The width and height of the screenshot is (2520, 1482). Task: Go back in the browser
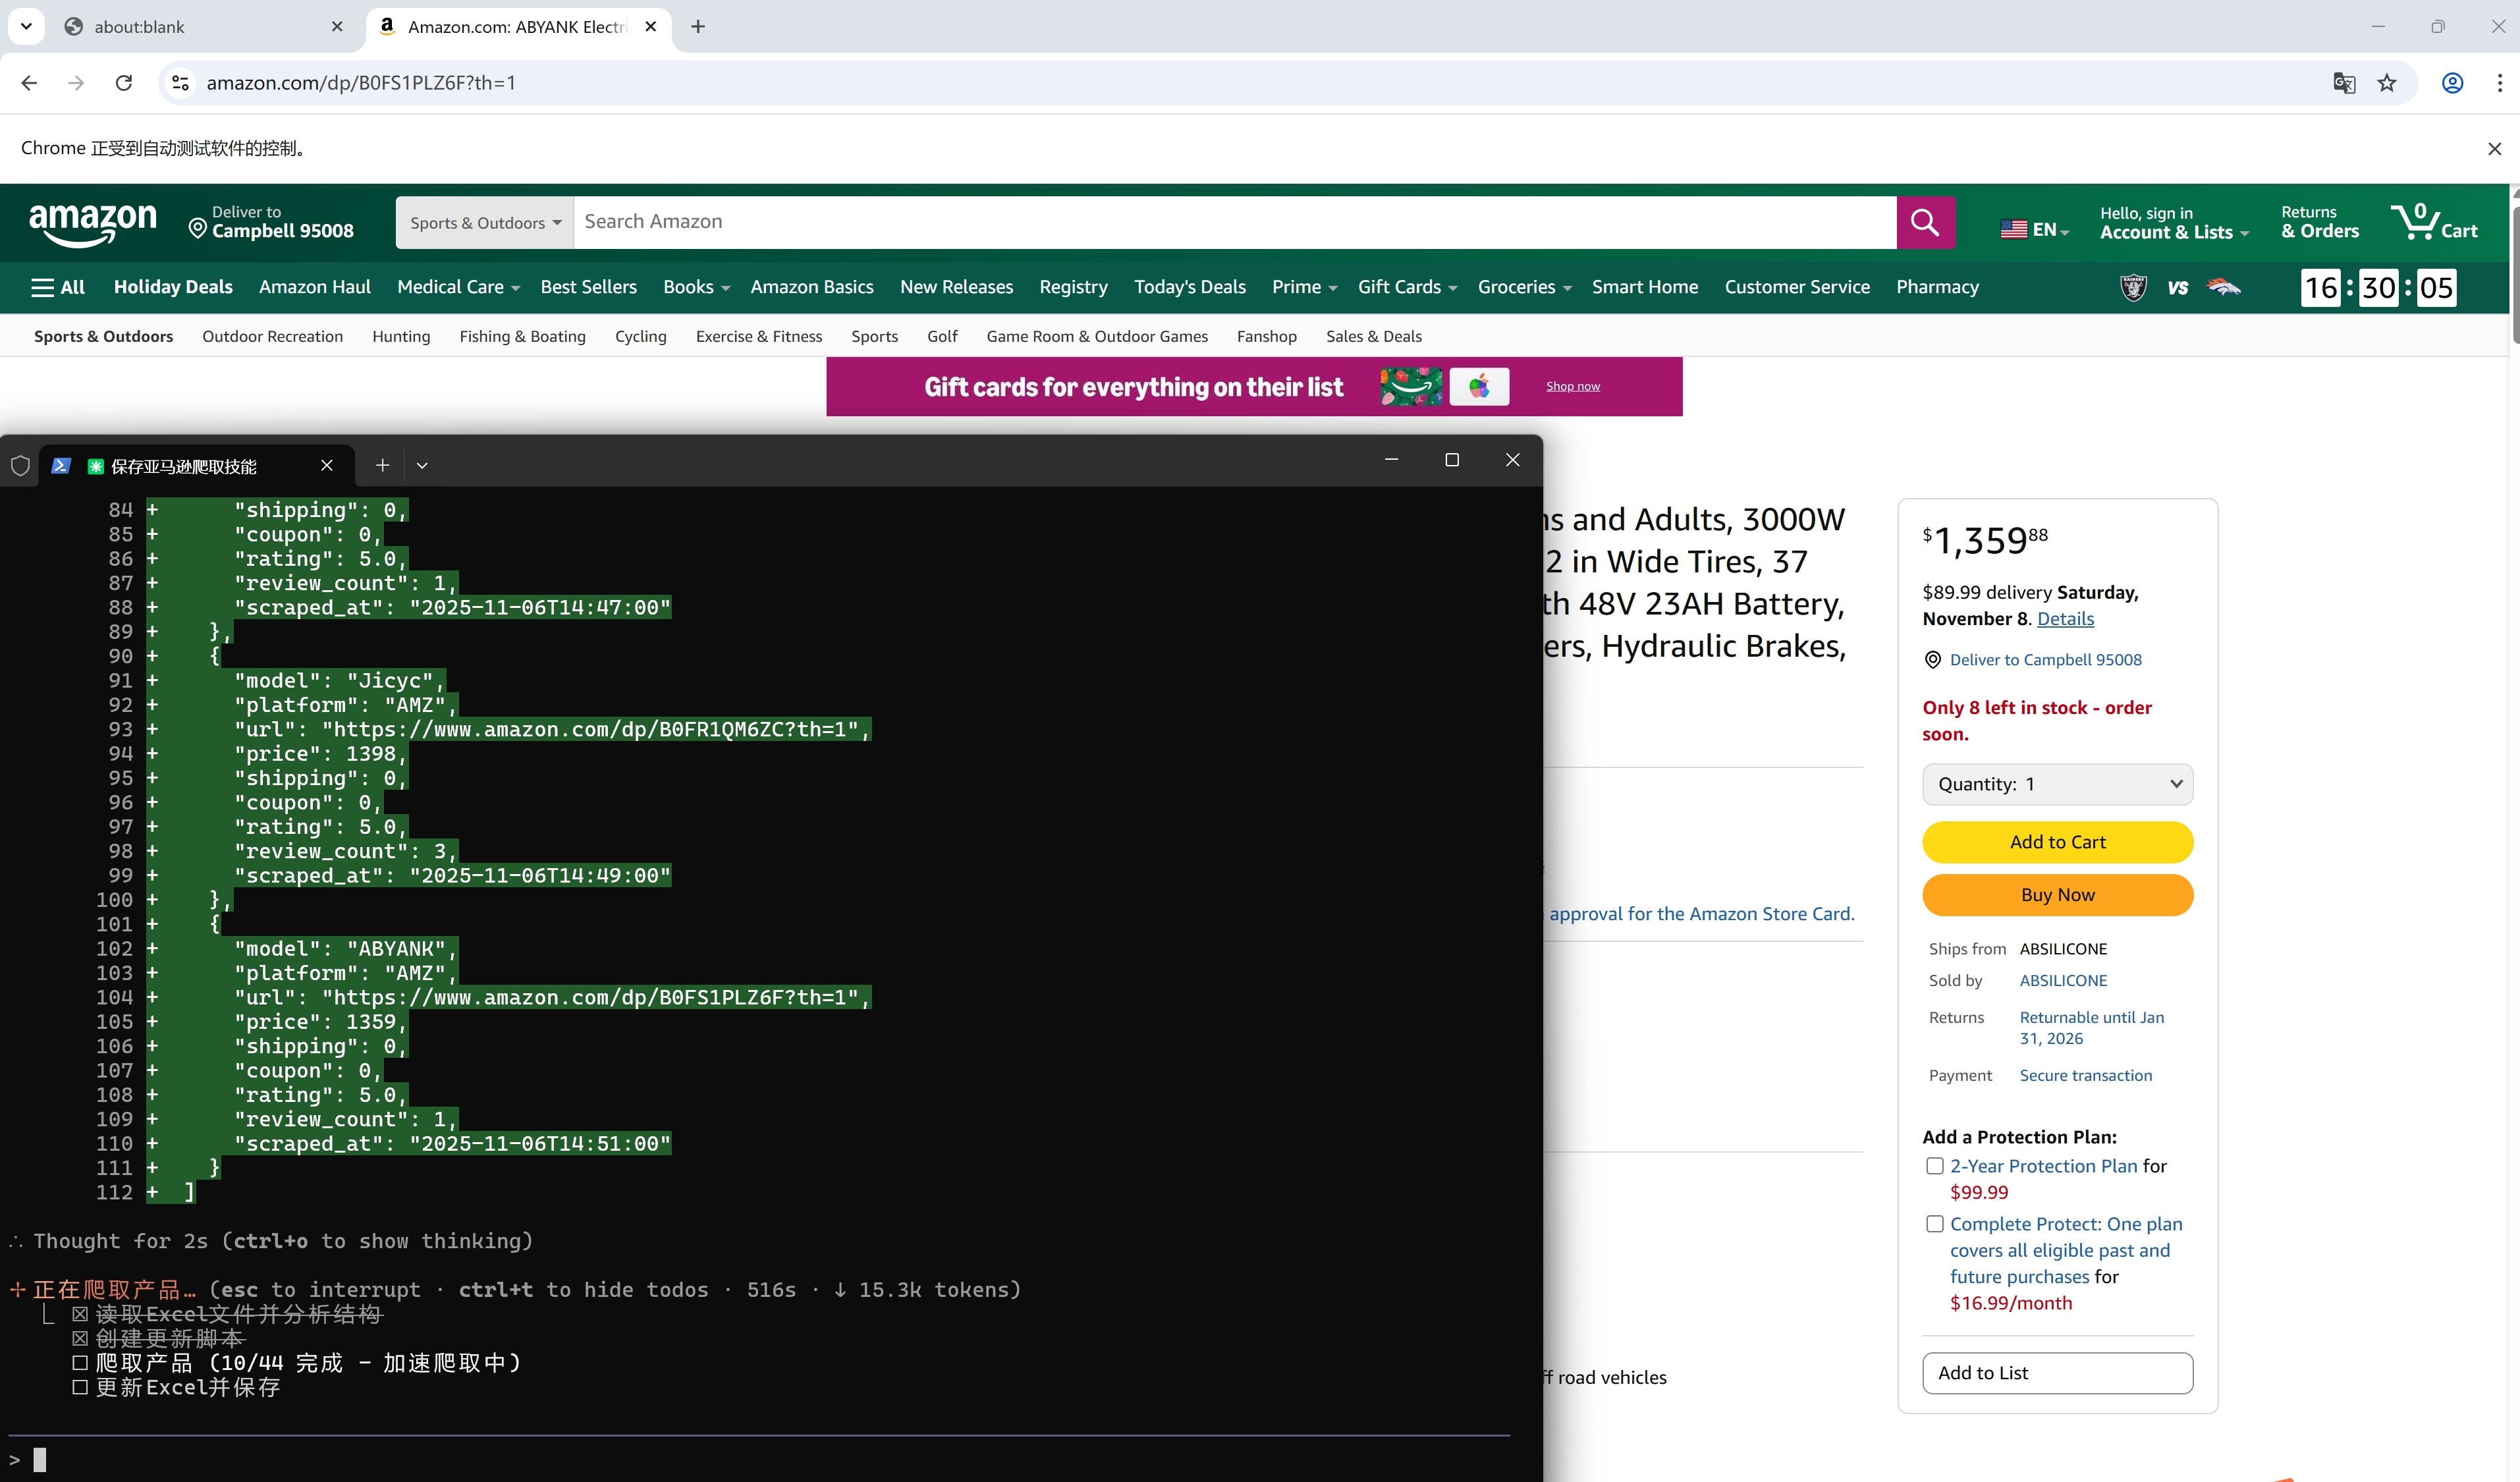click(x=29, y=83)
